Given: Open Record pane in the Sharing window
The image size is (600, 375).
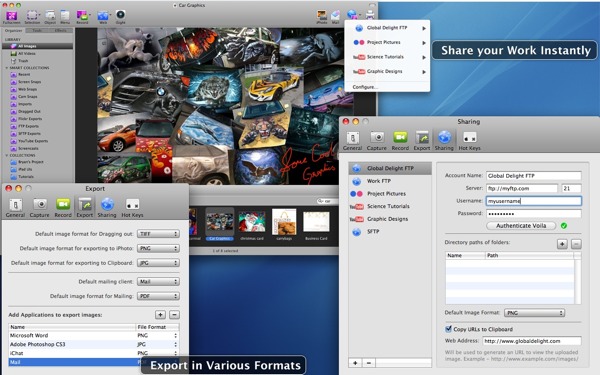Looking at the screenshot, I should coord(400,141).
